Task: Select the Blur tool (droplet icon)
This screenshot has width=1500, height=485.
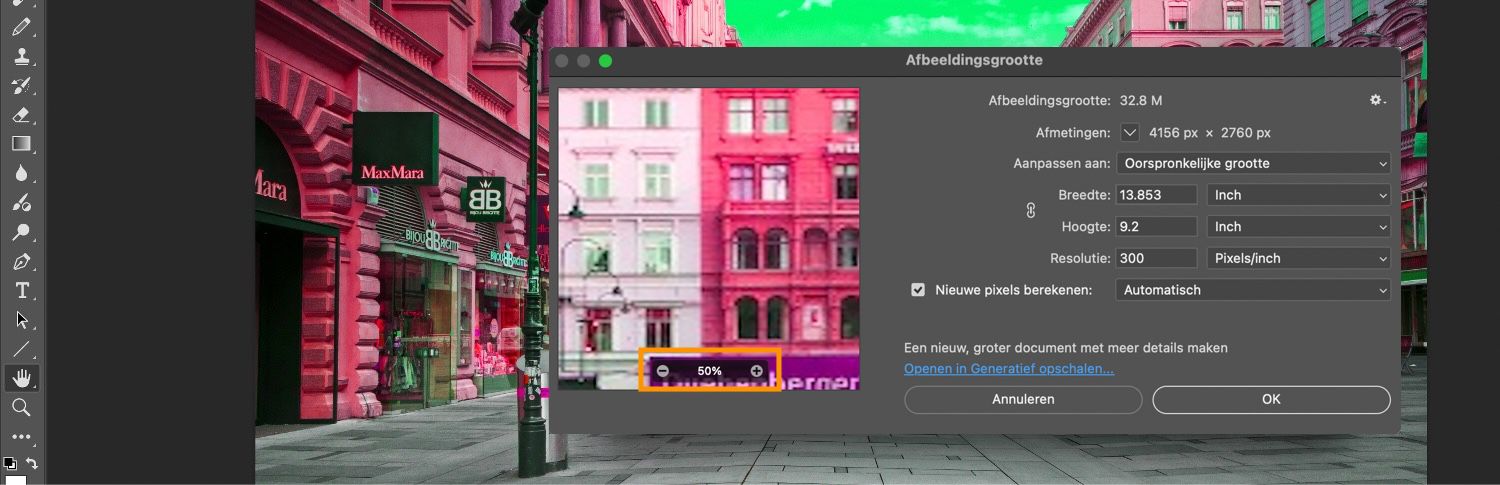Action: click(x=21, y=173)
